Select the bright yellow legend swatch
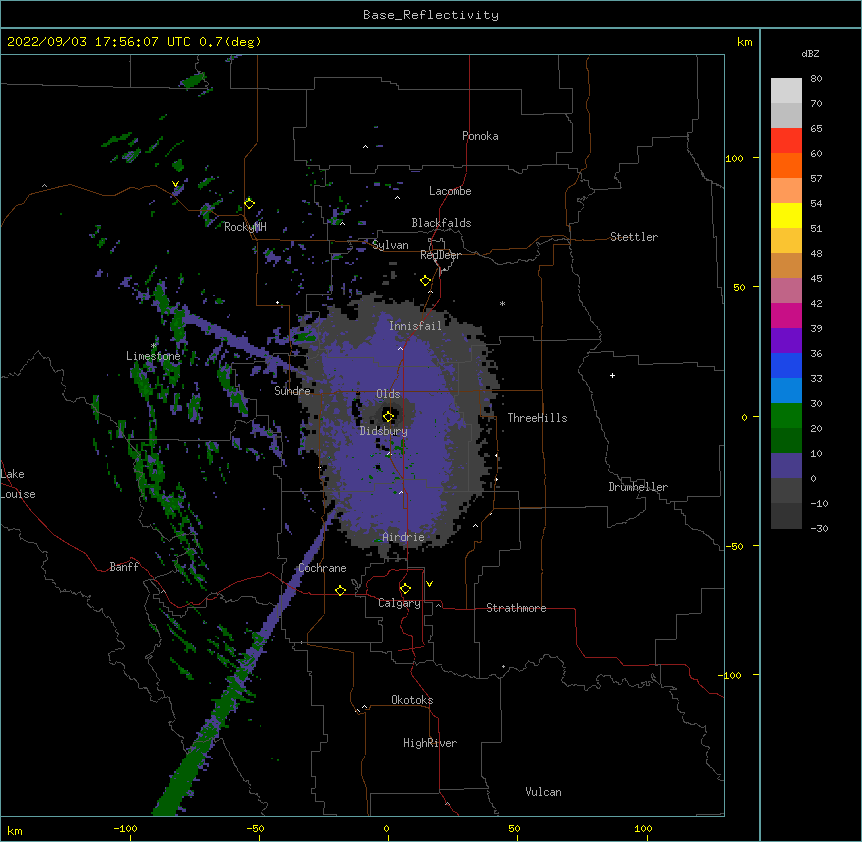 tap(786, 215)
